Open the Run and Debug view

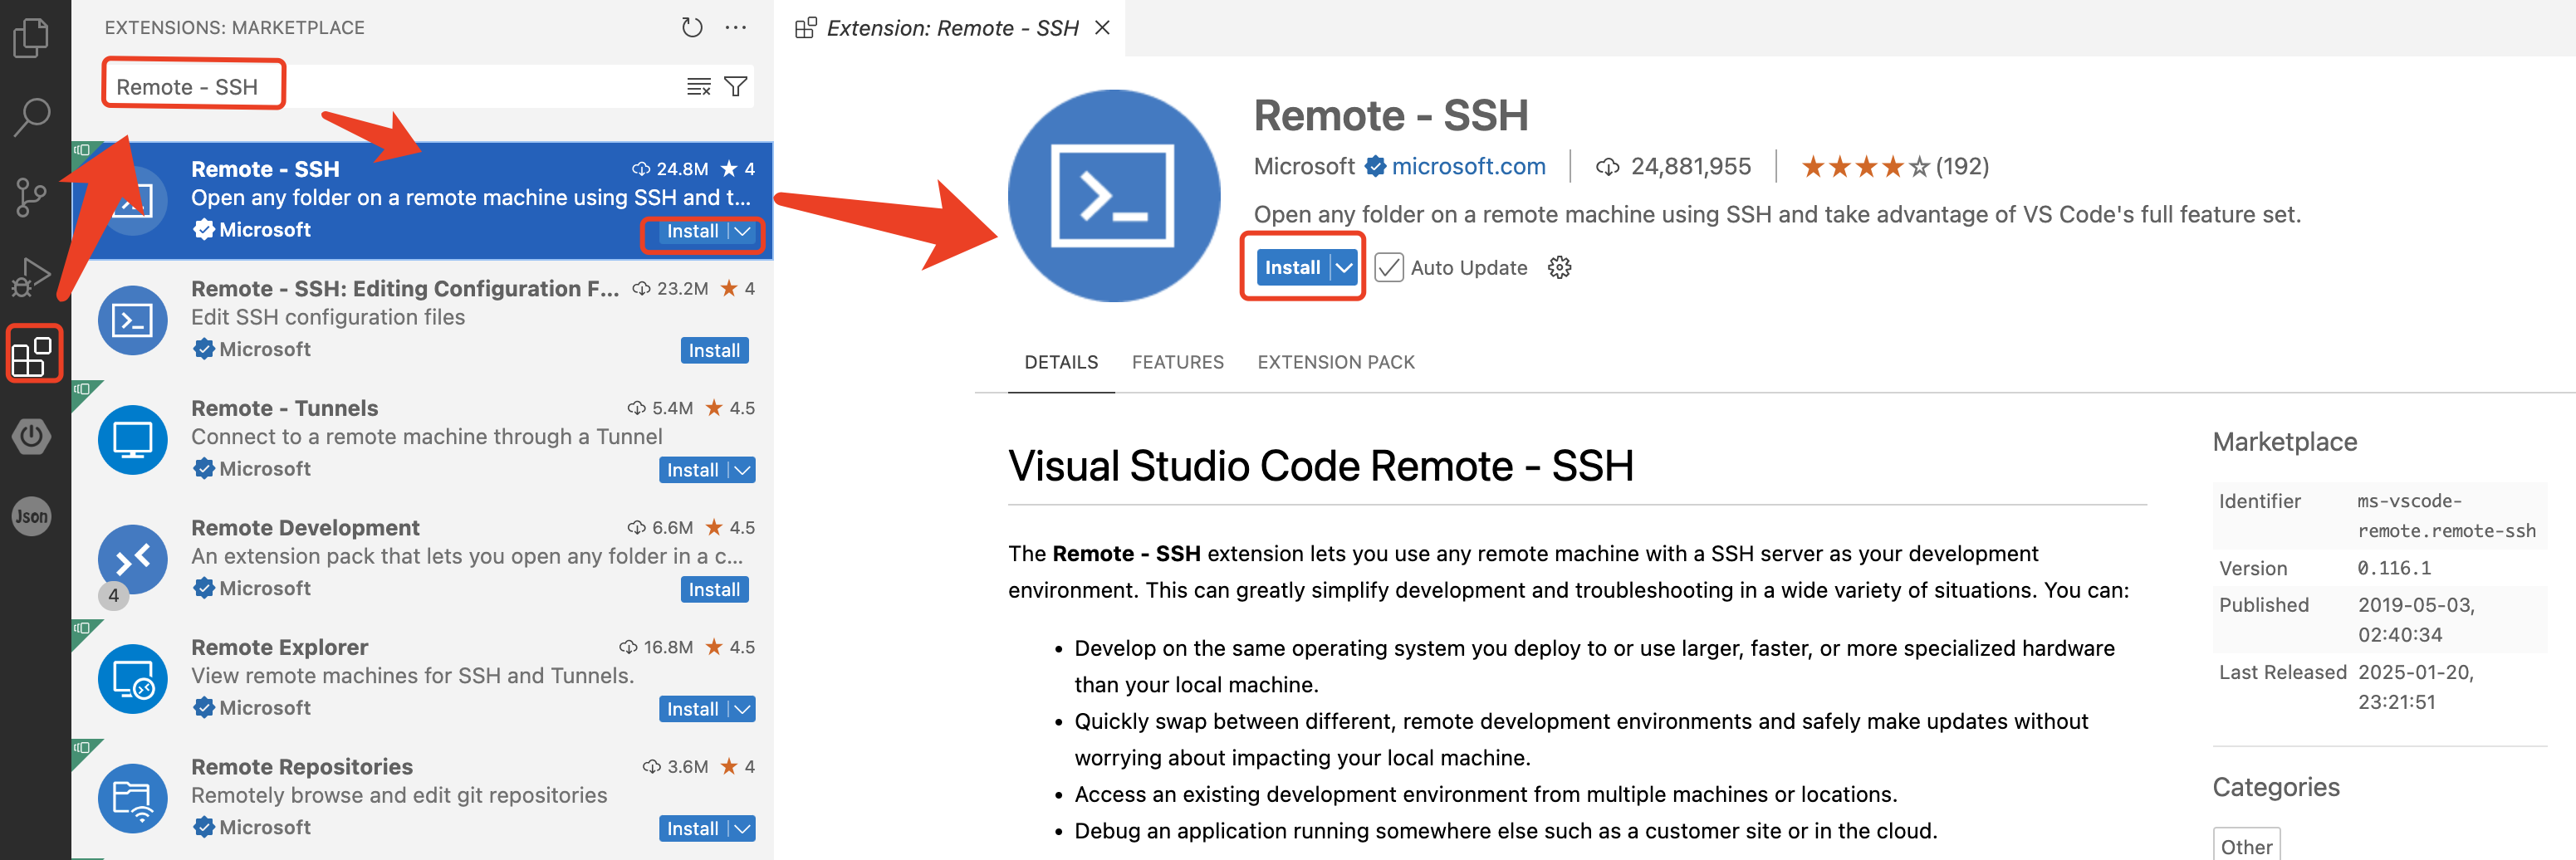click(x=31, y=277)
